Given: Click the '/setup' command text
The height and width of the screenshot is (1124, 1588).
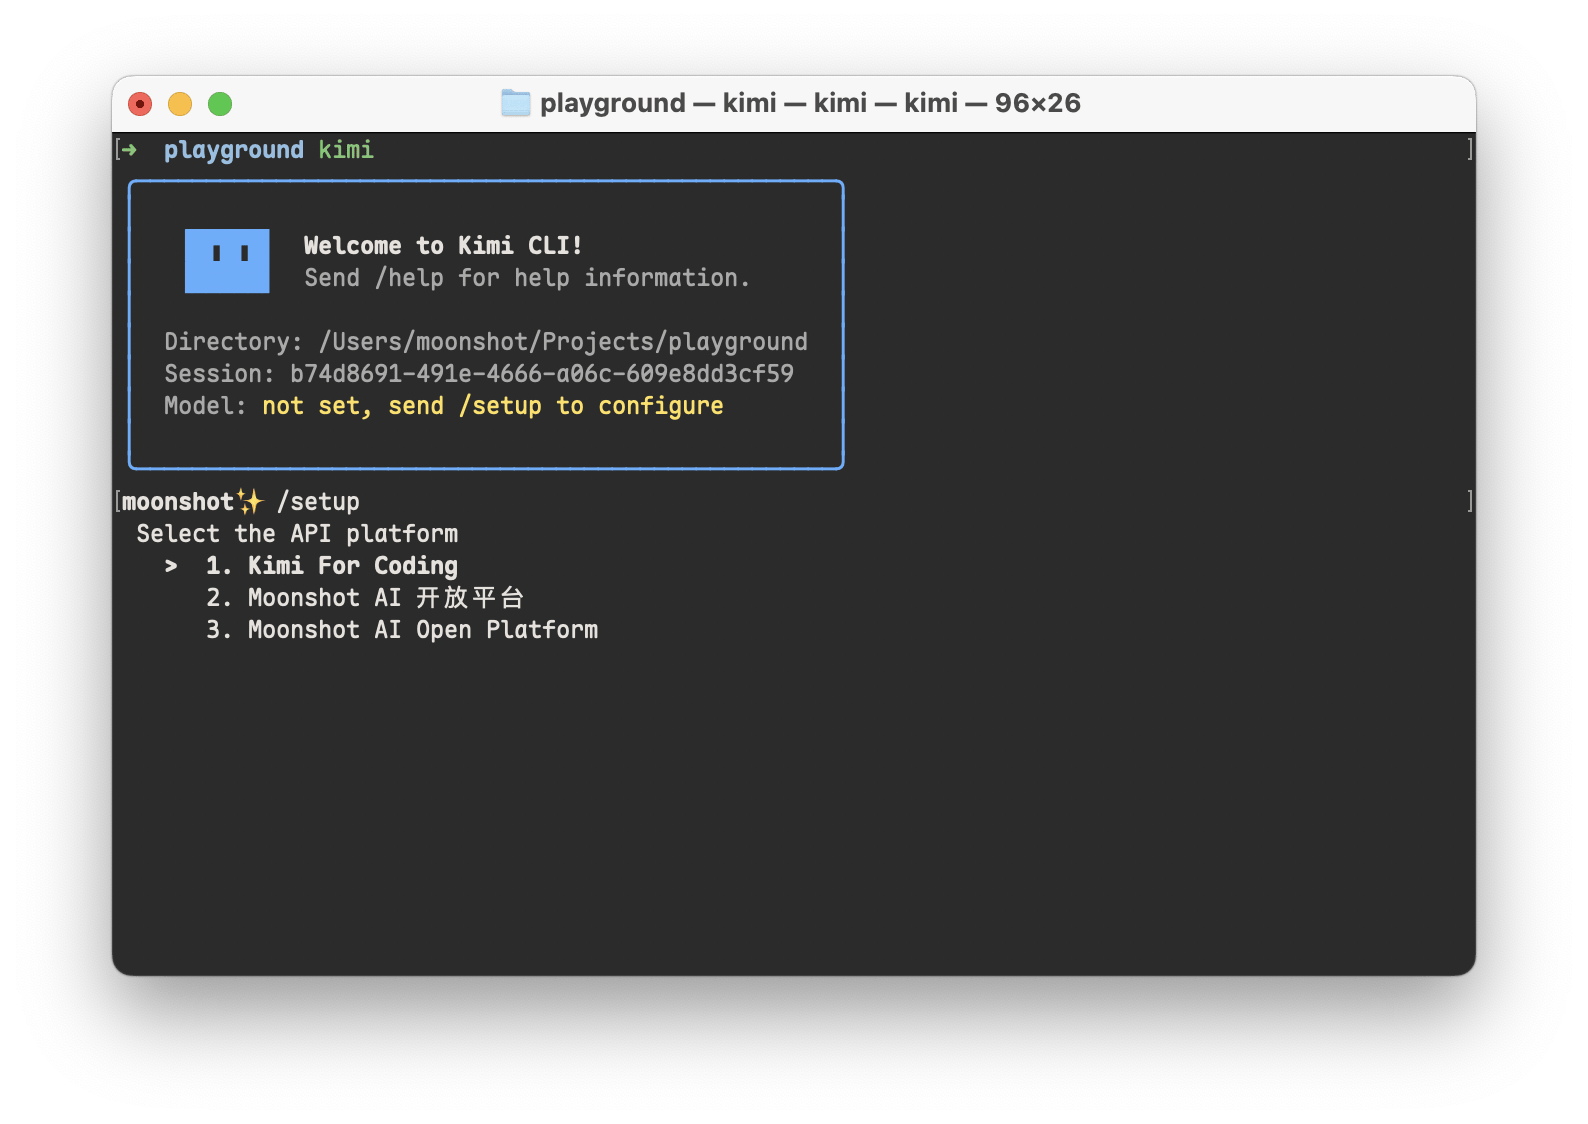Looking at the screenshot, I should 318,502.
